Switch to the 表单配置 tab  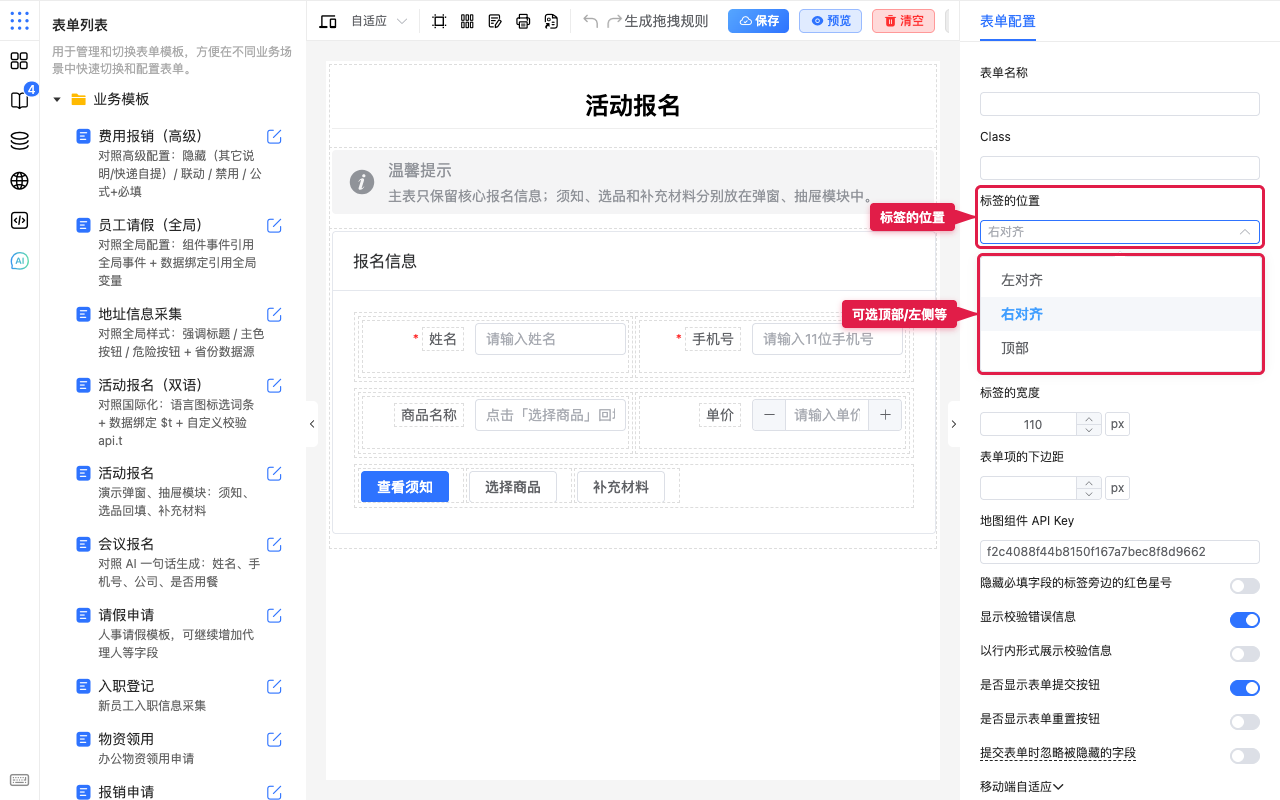[1008, 21]
